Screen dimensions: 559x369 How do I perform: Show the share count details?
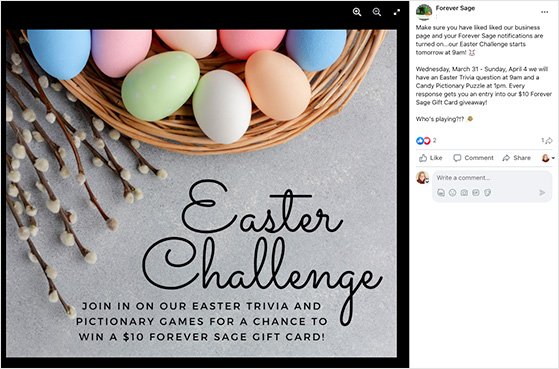[x=547, y=140]
